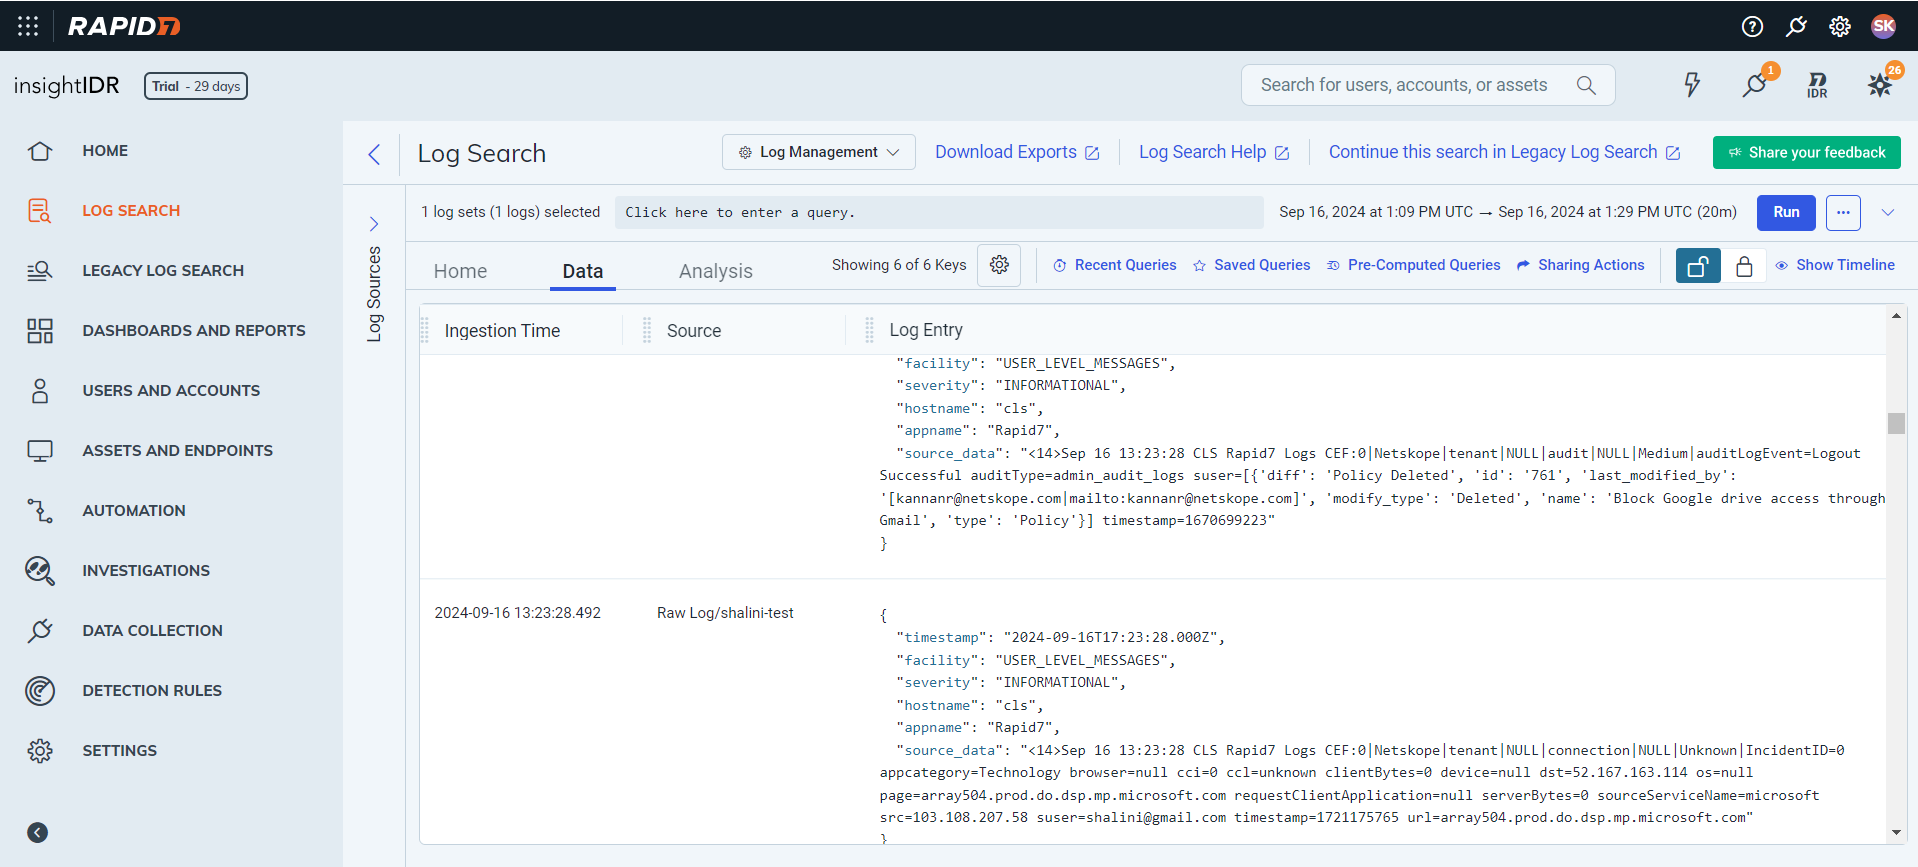This screenshot has width=1918, height=867.
Task: Continue this search in Legacy Log Search
Action: point(1504,152)
